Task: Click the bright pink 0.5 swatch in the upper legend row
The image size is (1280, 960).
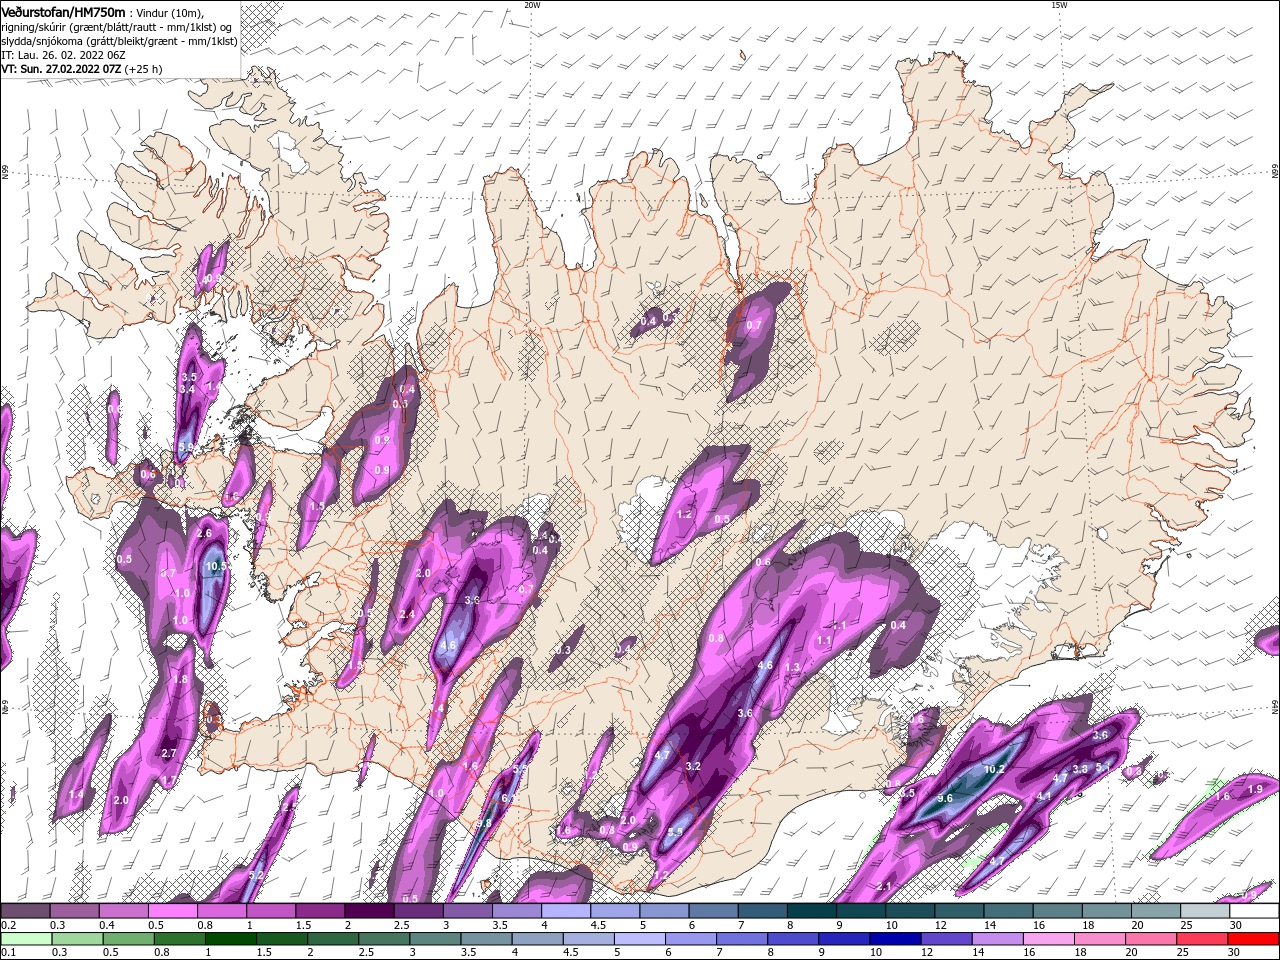Action: click(174, 911)
